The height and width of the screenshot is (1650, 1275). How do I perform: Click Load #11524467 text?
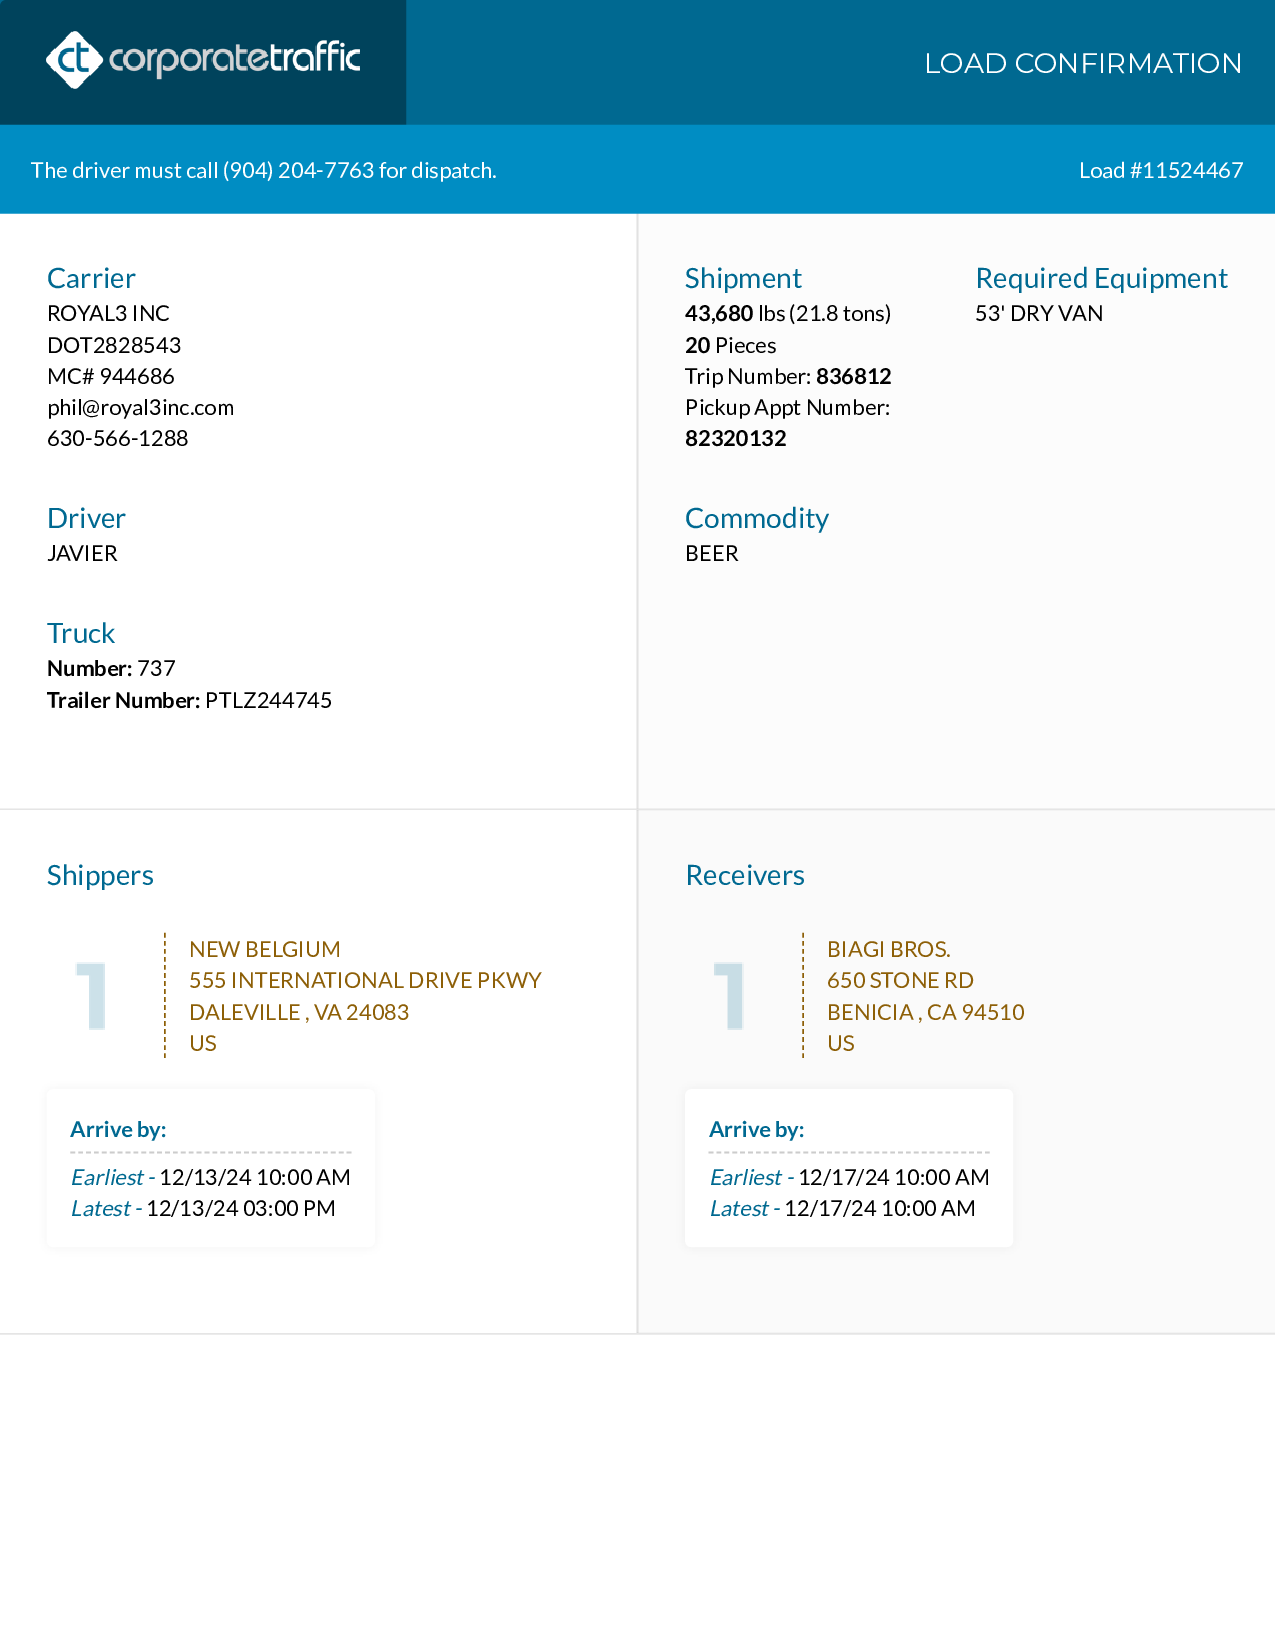(1161, 170)
